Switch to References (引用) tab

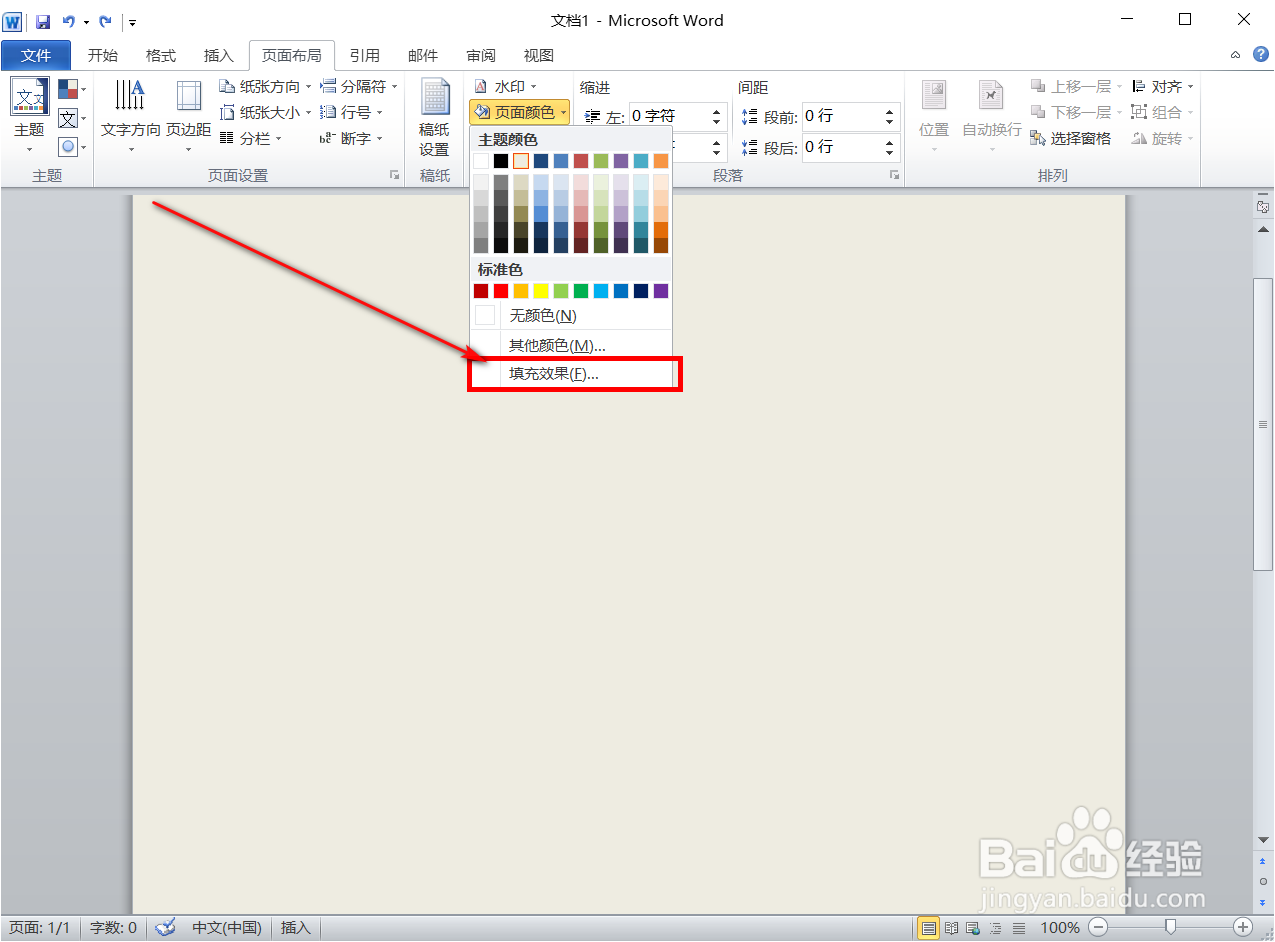[x=364, y=56]
